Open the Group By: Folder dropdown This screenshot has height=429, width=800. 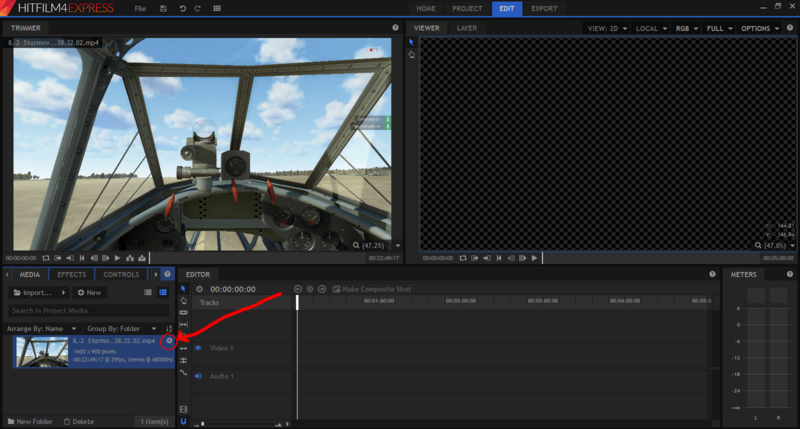coord(122,329)
